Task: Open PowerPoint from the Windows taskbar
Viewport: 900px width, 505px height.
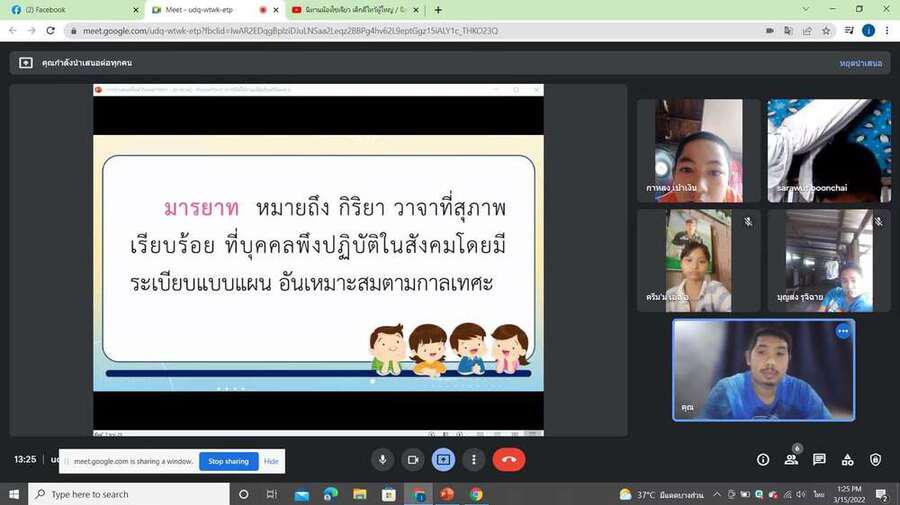Action: (x=447, y=494)
